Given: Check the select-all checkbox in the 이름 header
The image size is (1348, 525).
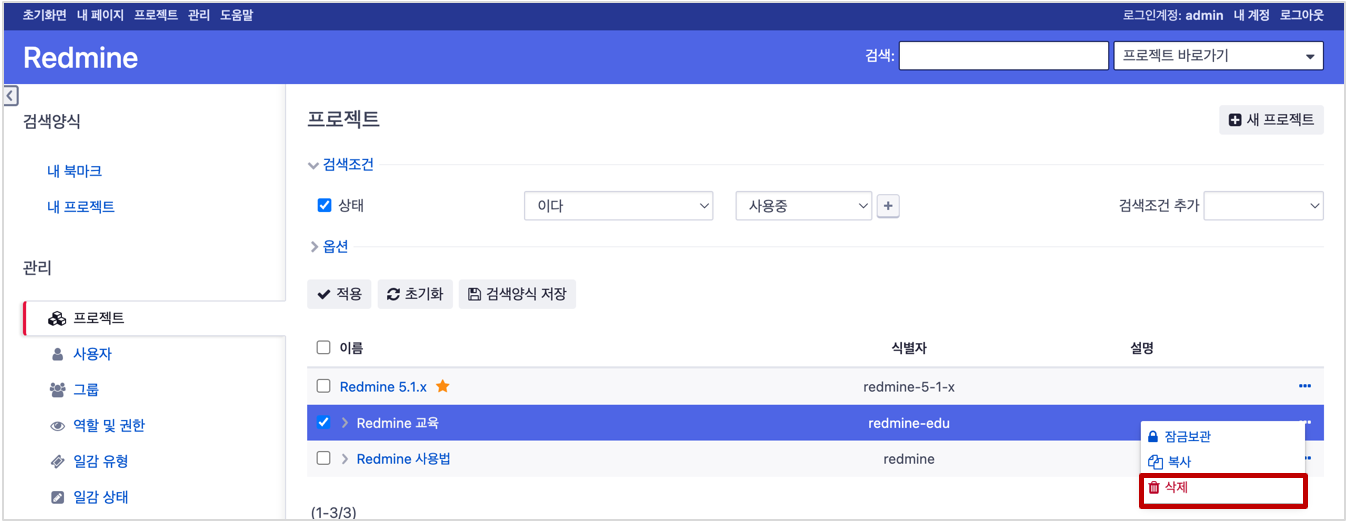Looking at the screenshot, I should tap(323, 348).
